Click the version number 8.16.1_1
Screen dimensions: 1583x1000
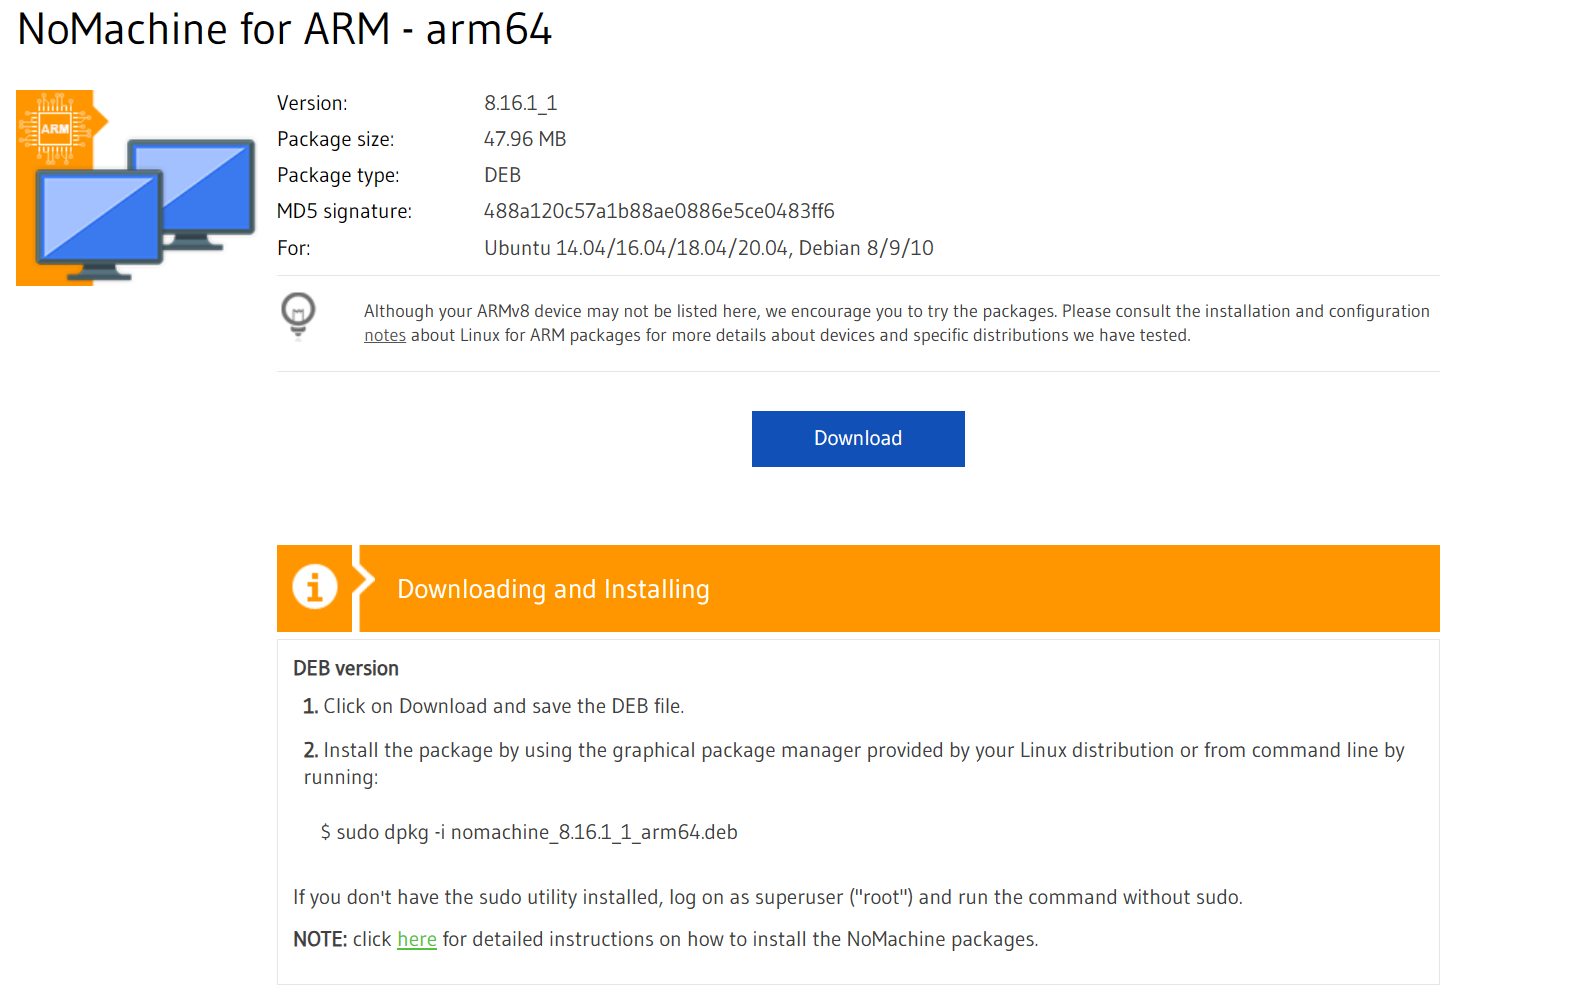521,103
